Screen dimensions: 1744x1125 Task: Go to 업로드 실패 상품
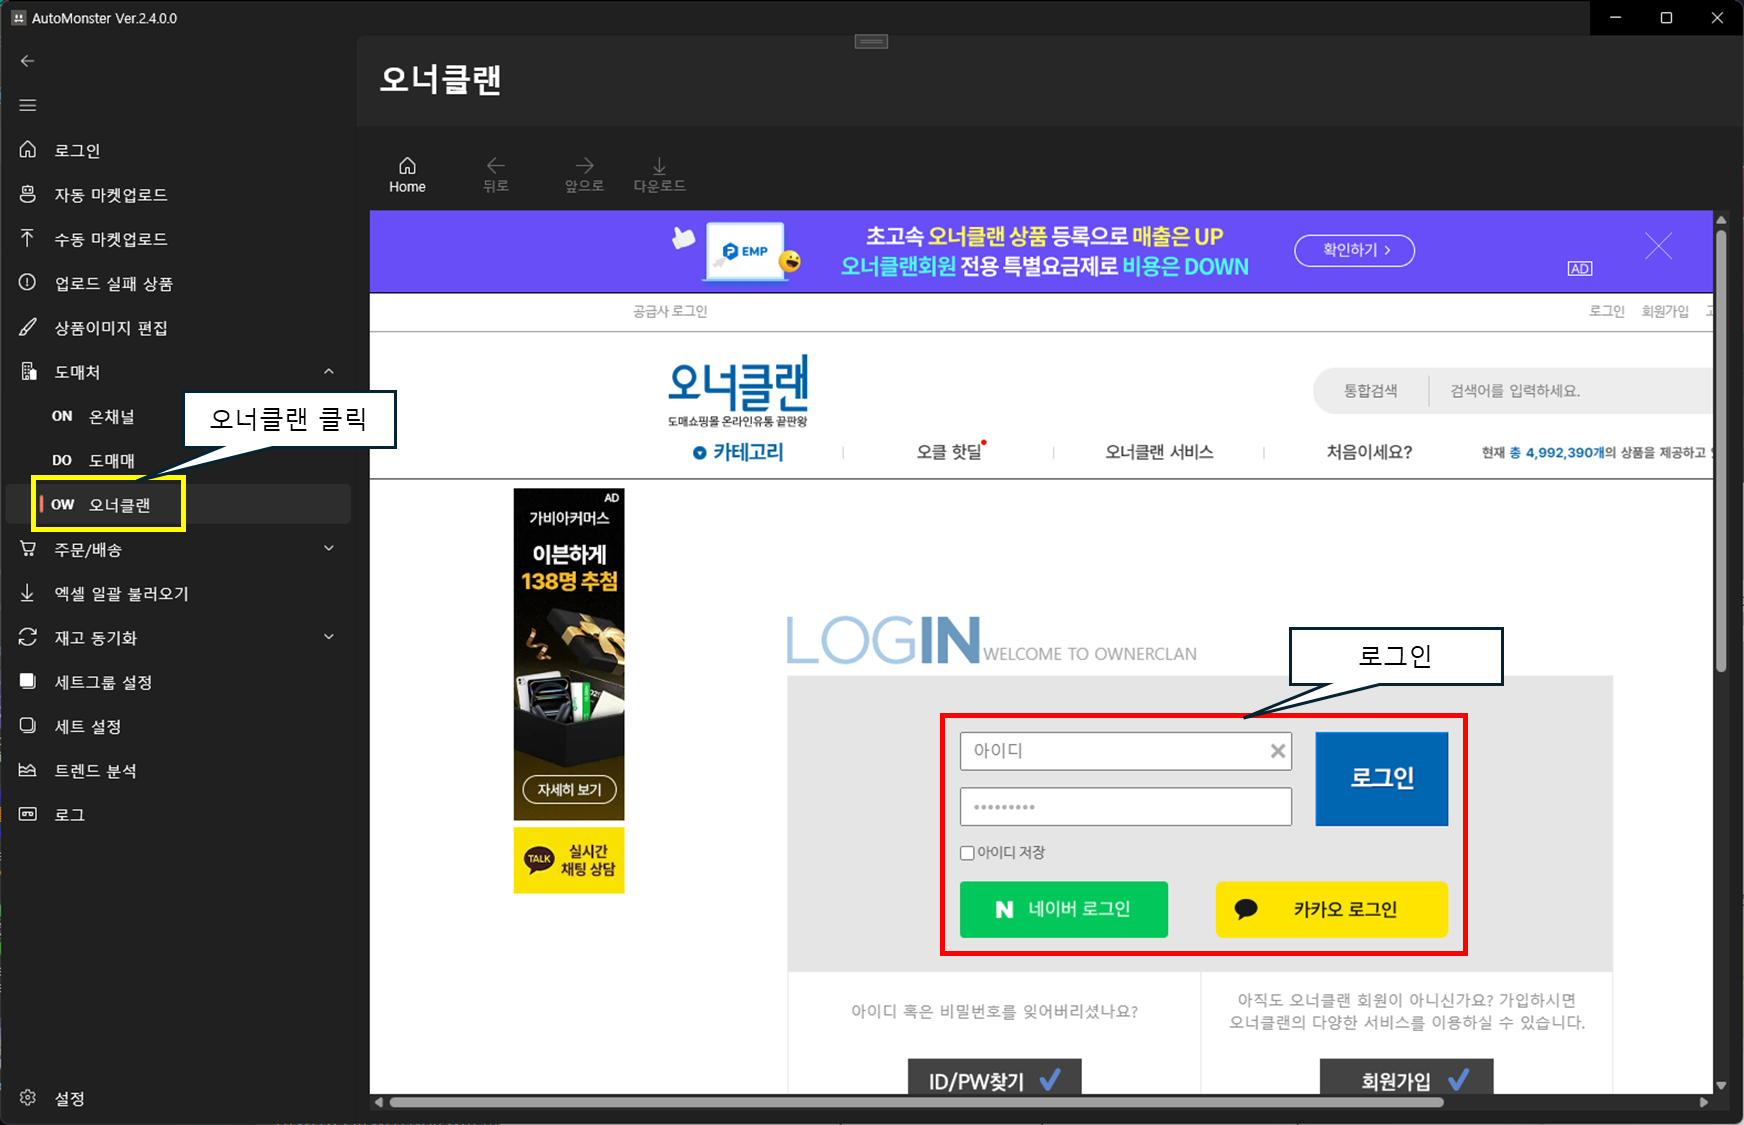coord(178,283)
